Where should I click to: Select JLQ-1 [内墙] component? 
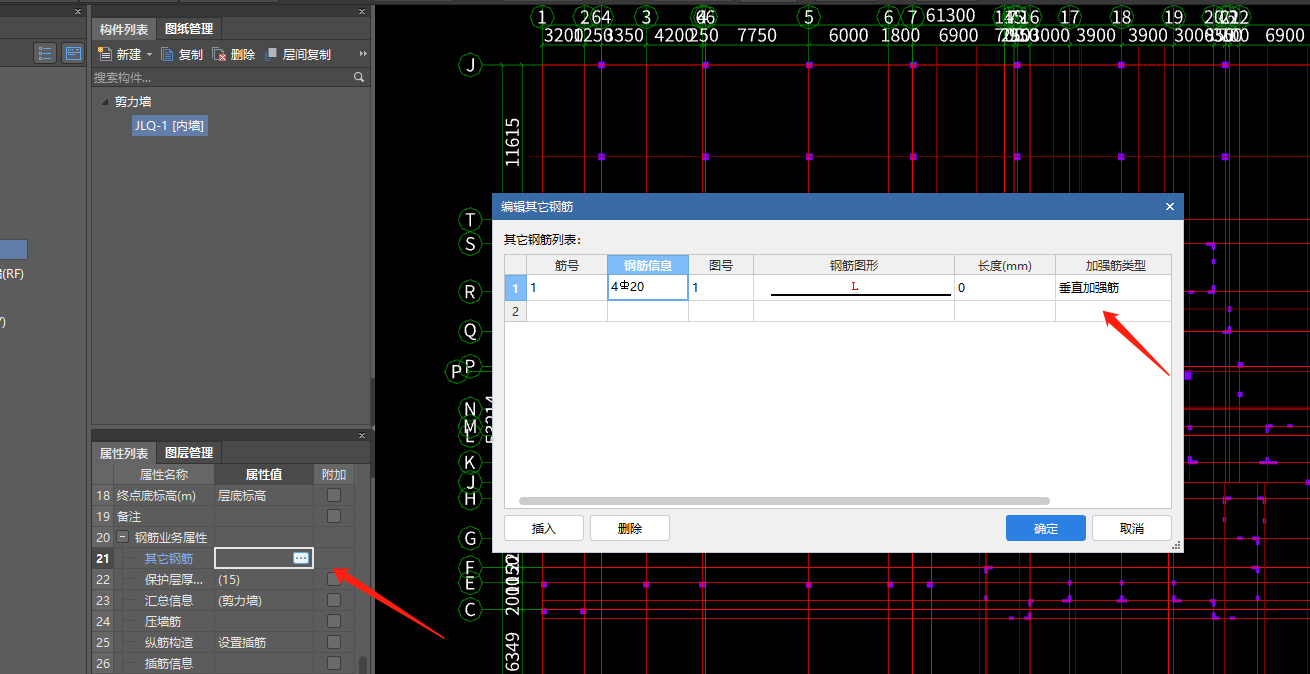coord(170,126)
